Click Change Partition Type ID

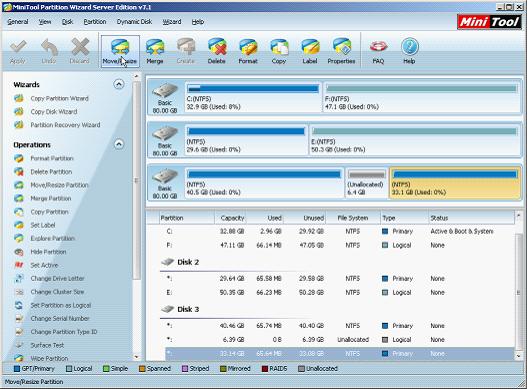[x=64, y=332]
